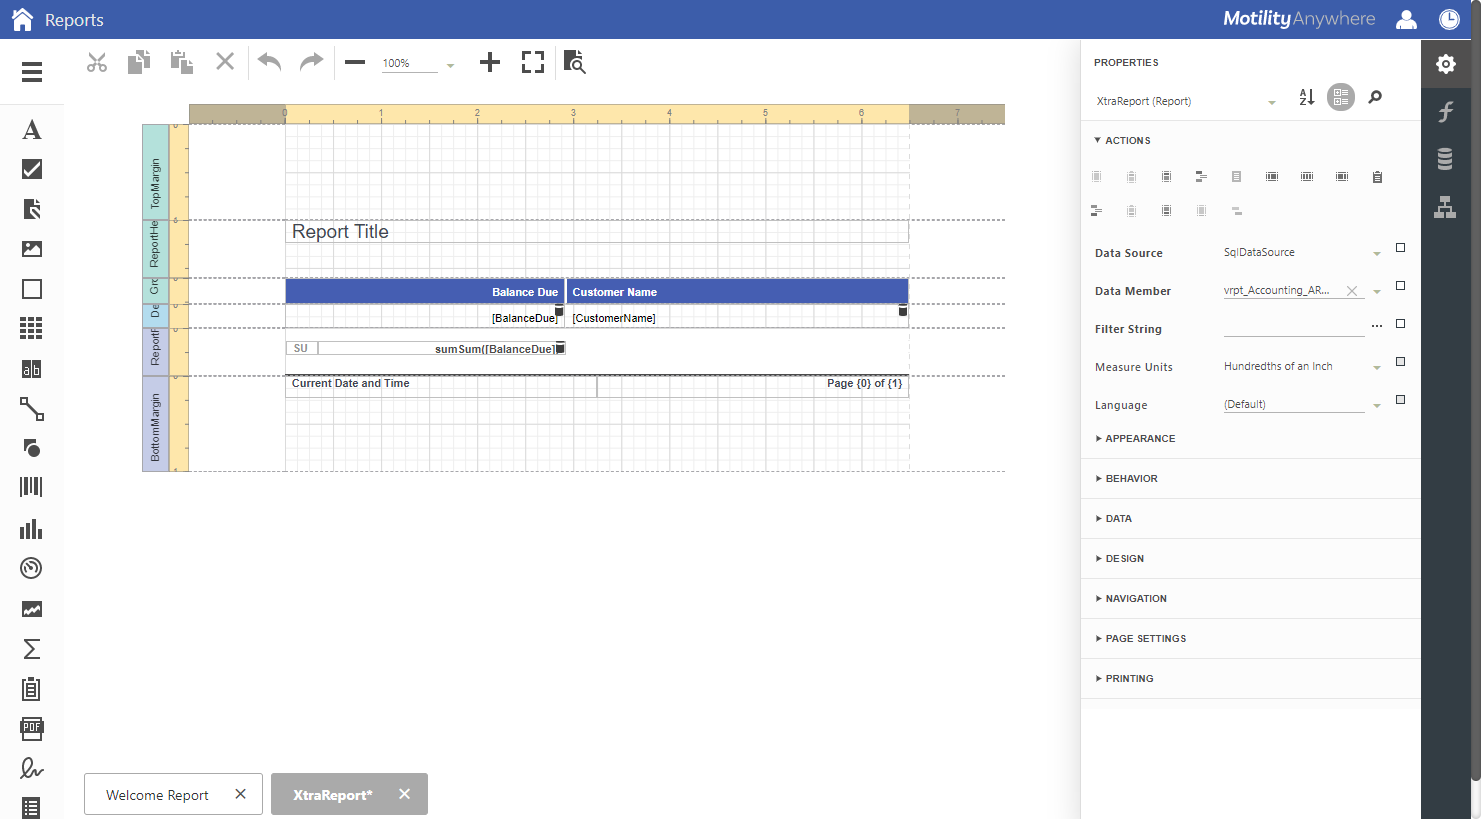Open the Language dropdown
Screen dimensions: 1481x819
click(x=1377, y=405)
